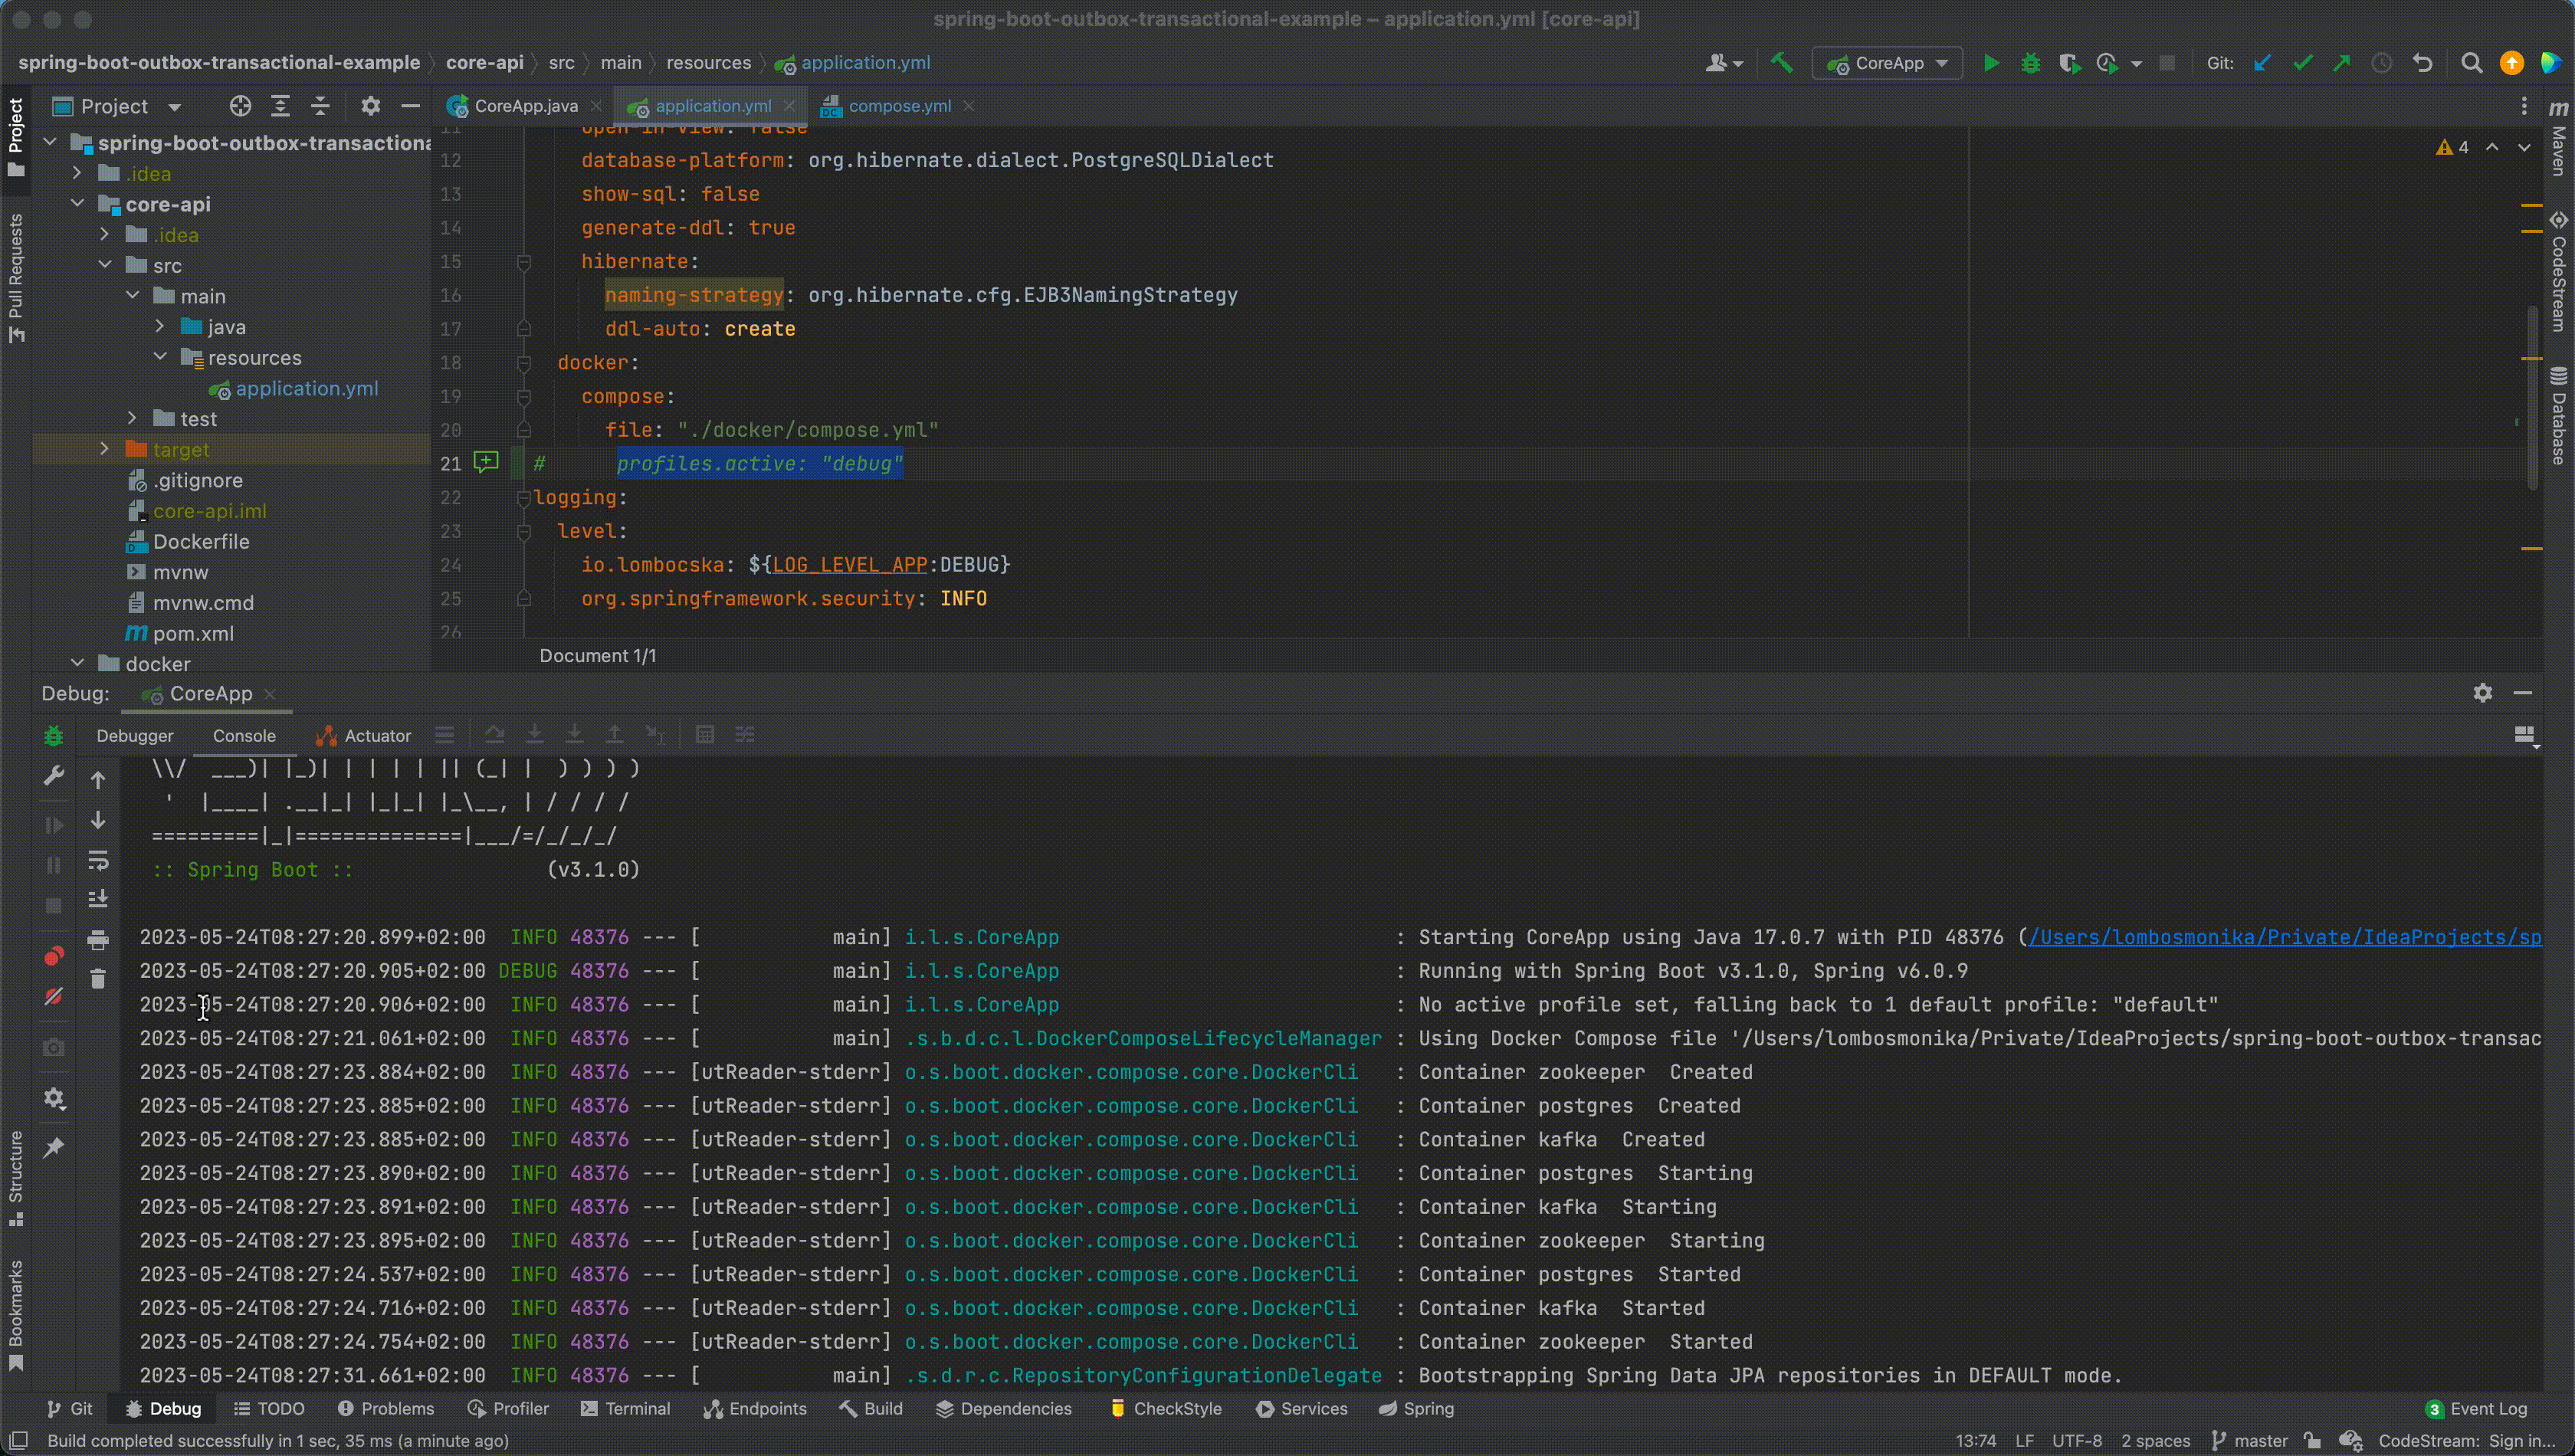The image size is (2575, 1456).
Task: Open the Debugger tab in the Debug panel
Action: (135, 736)
